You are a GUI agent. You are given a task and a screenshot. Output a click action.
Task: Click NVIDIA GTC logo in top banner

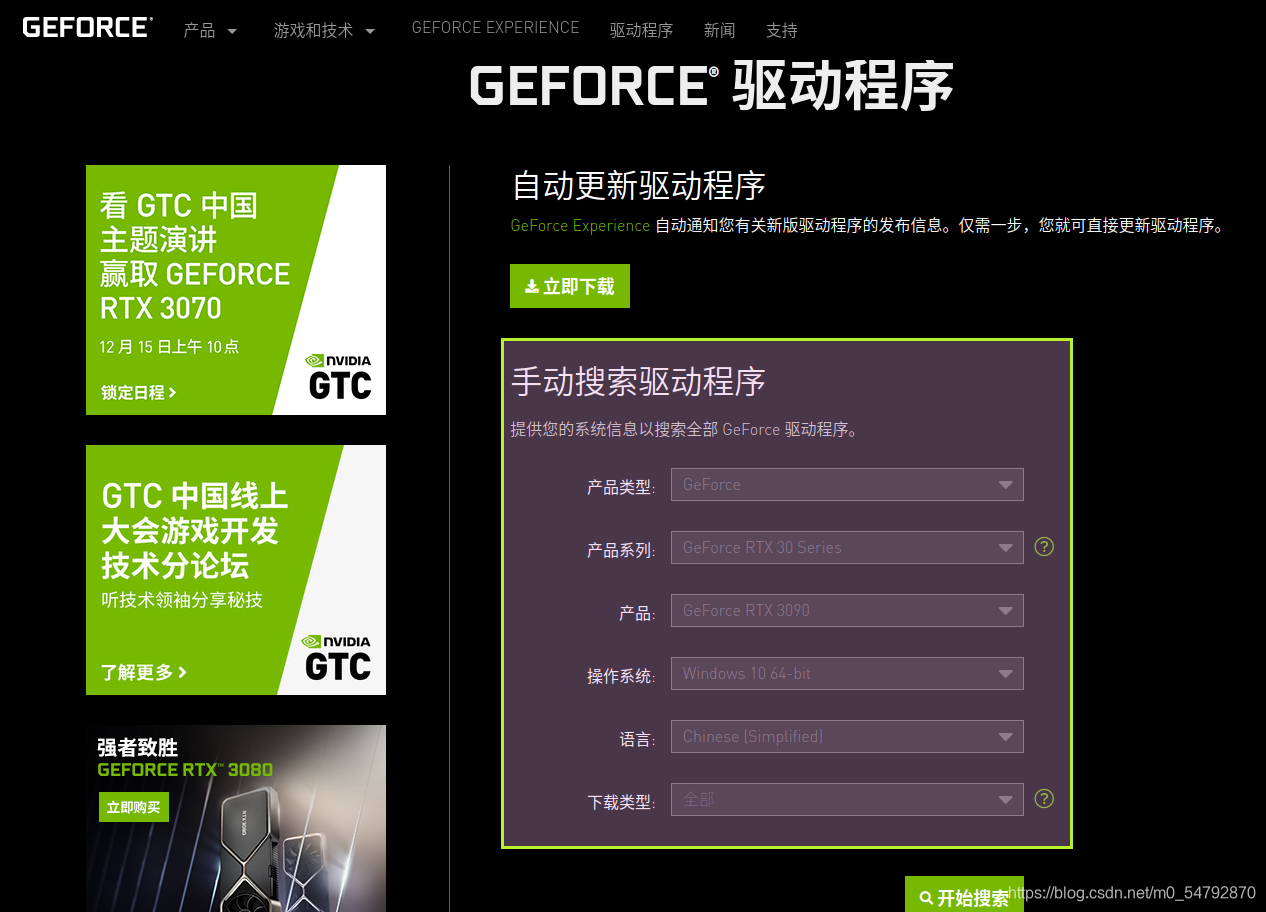[339, 376]
